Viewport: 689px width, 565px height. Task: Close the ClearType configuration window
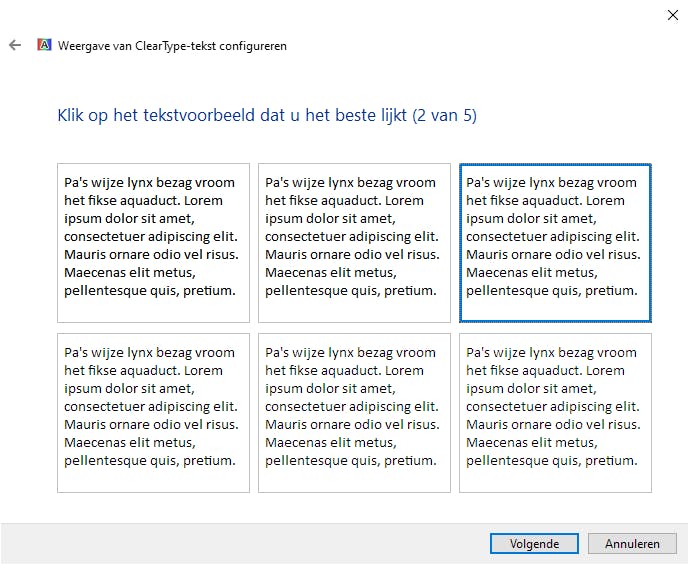point(672,15)
